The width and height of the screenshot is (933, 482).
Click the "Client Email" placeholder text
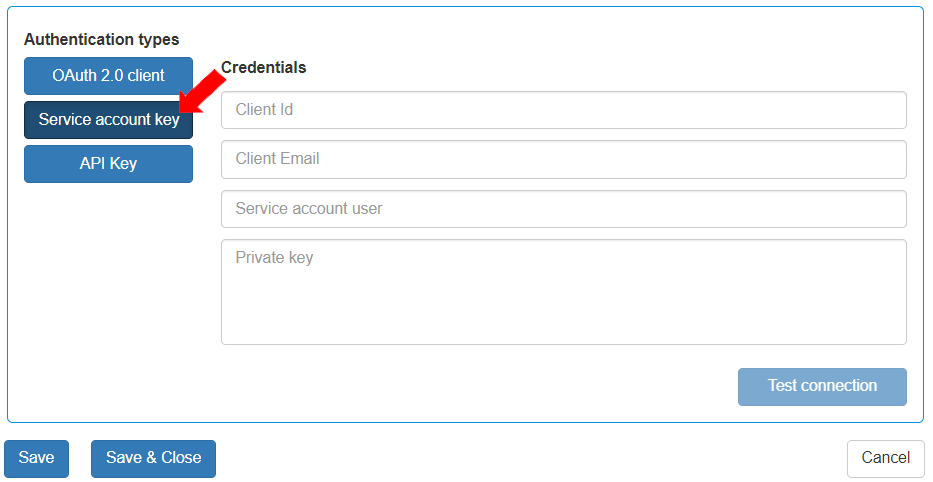click(277, 159)
